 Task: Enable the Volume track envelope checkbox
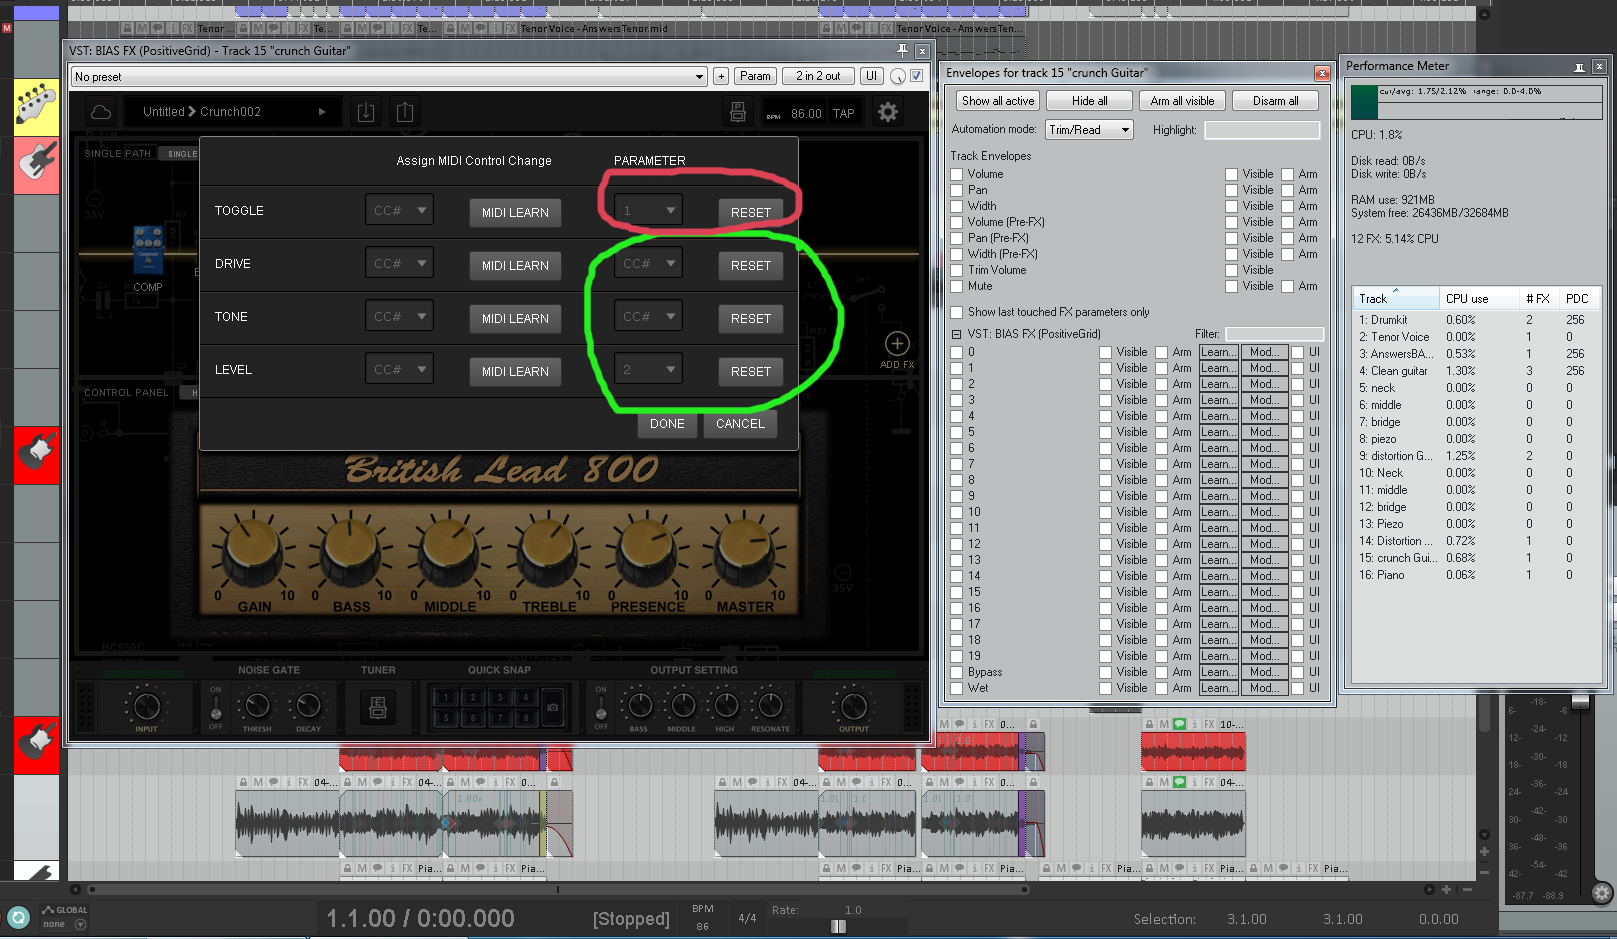pos(957,174)
